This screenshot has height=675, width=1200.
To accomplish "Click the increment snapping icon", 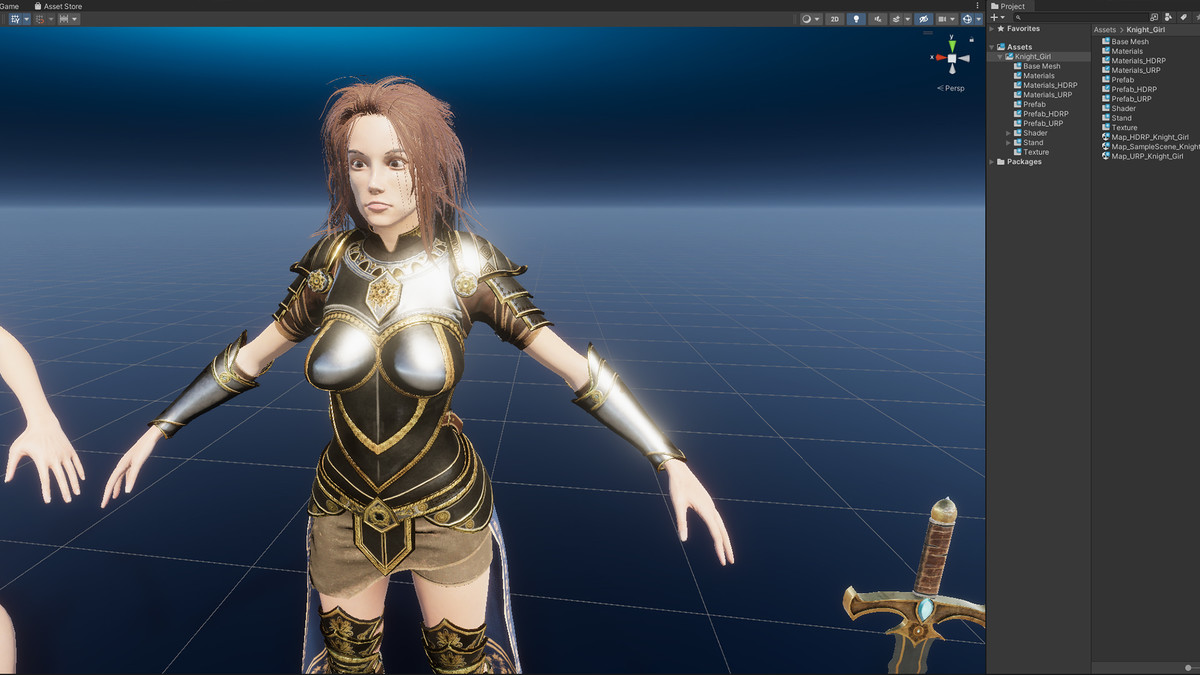I will pos(64,19).
